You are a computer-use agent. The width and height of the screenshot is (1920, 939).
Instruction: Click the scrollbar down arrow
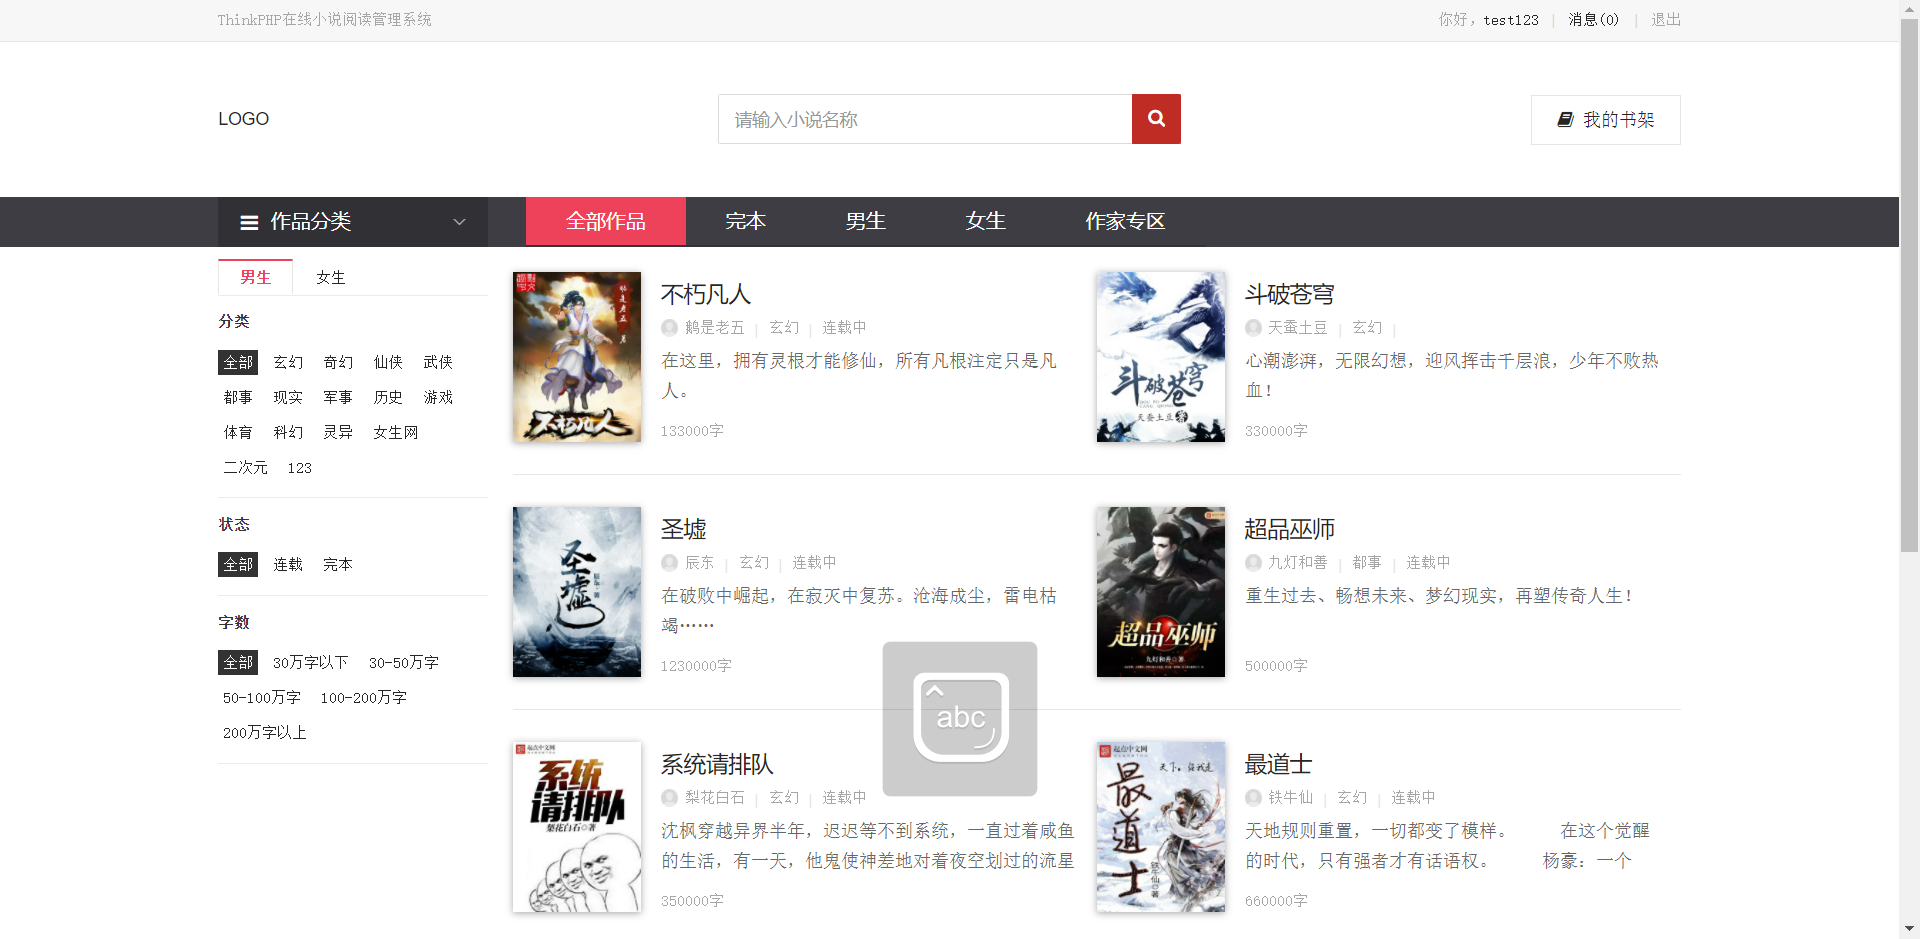point(1909,930)
